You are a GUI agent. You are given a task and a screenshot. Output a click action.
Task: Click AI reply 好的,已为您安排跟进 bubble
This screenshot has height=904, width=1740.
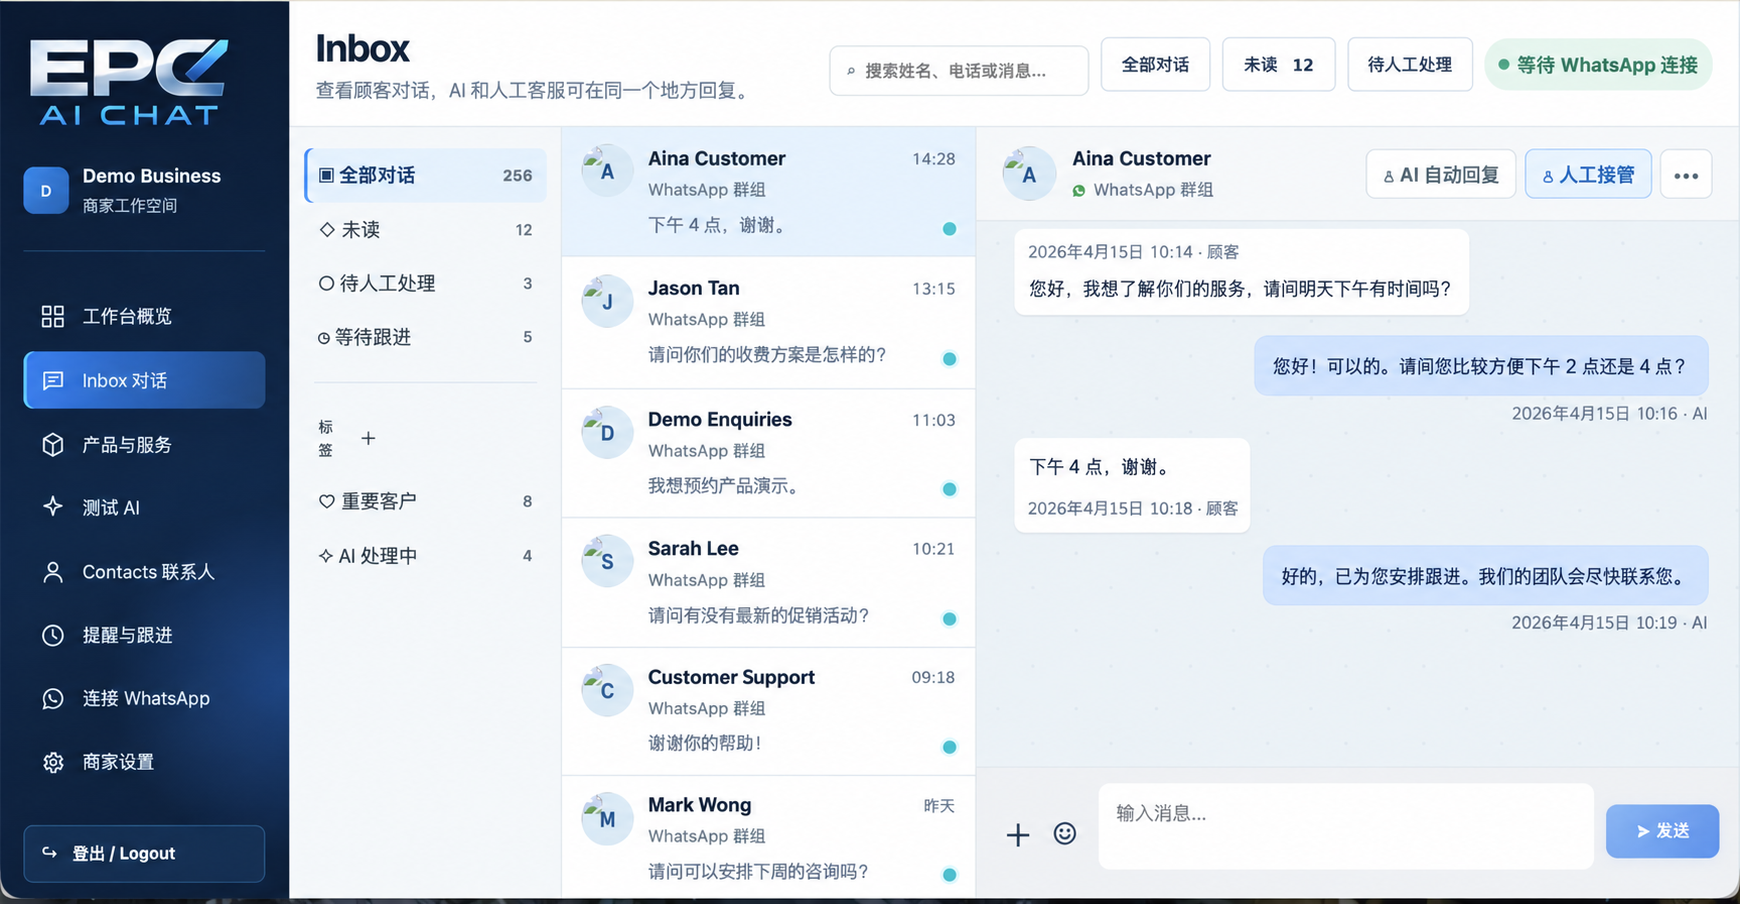[x=1485, y=576]
